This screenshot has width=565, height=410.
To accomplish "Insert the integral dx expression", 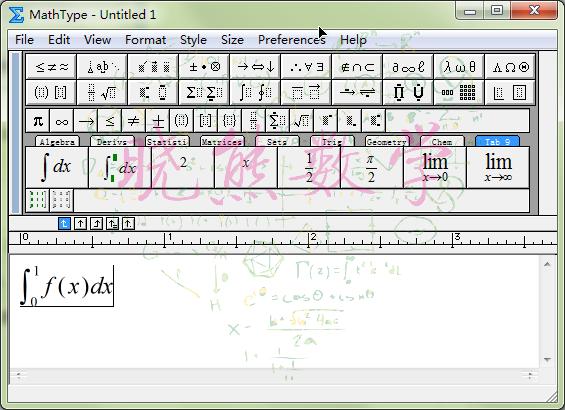I will (57, 167).
